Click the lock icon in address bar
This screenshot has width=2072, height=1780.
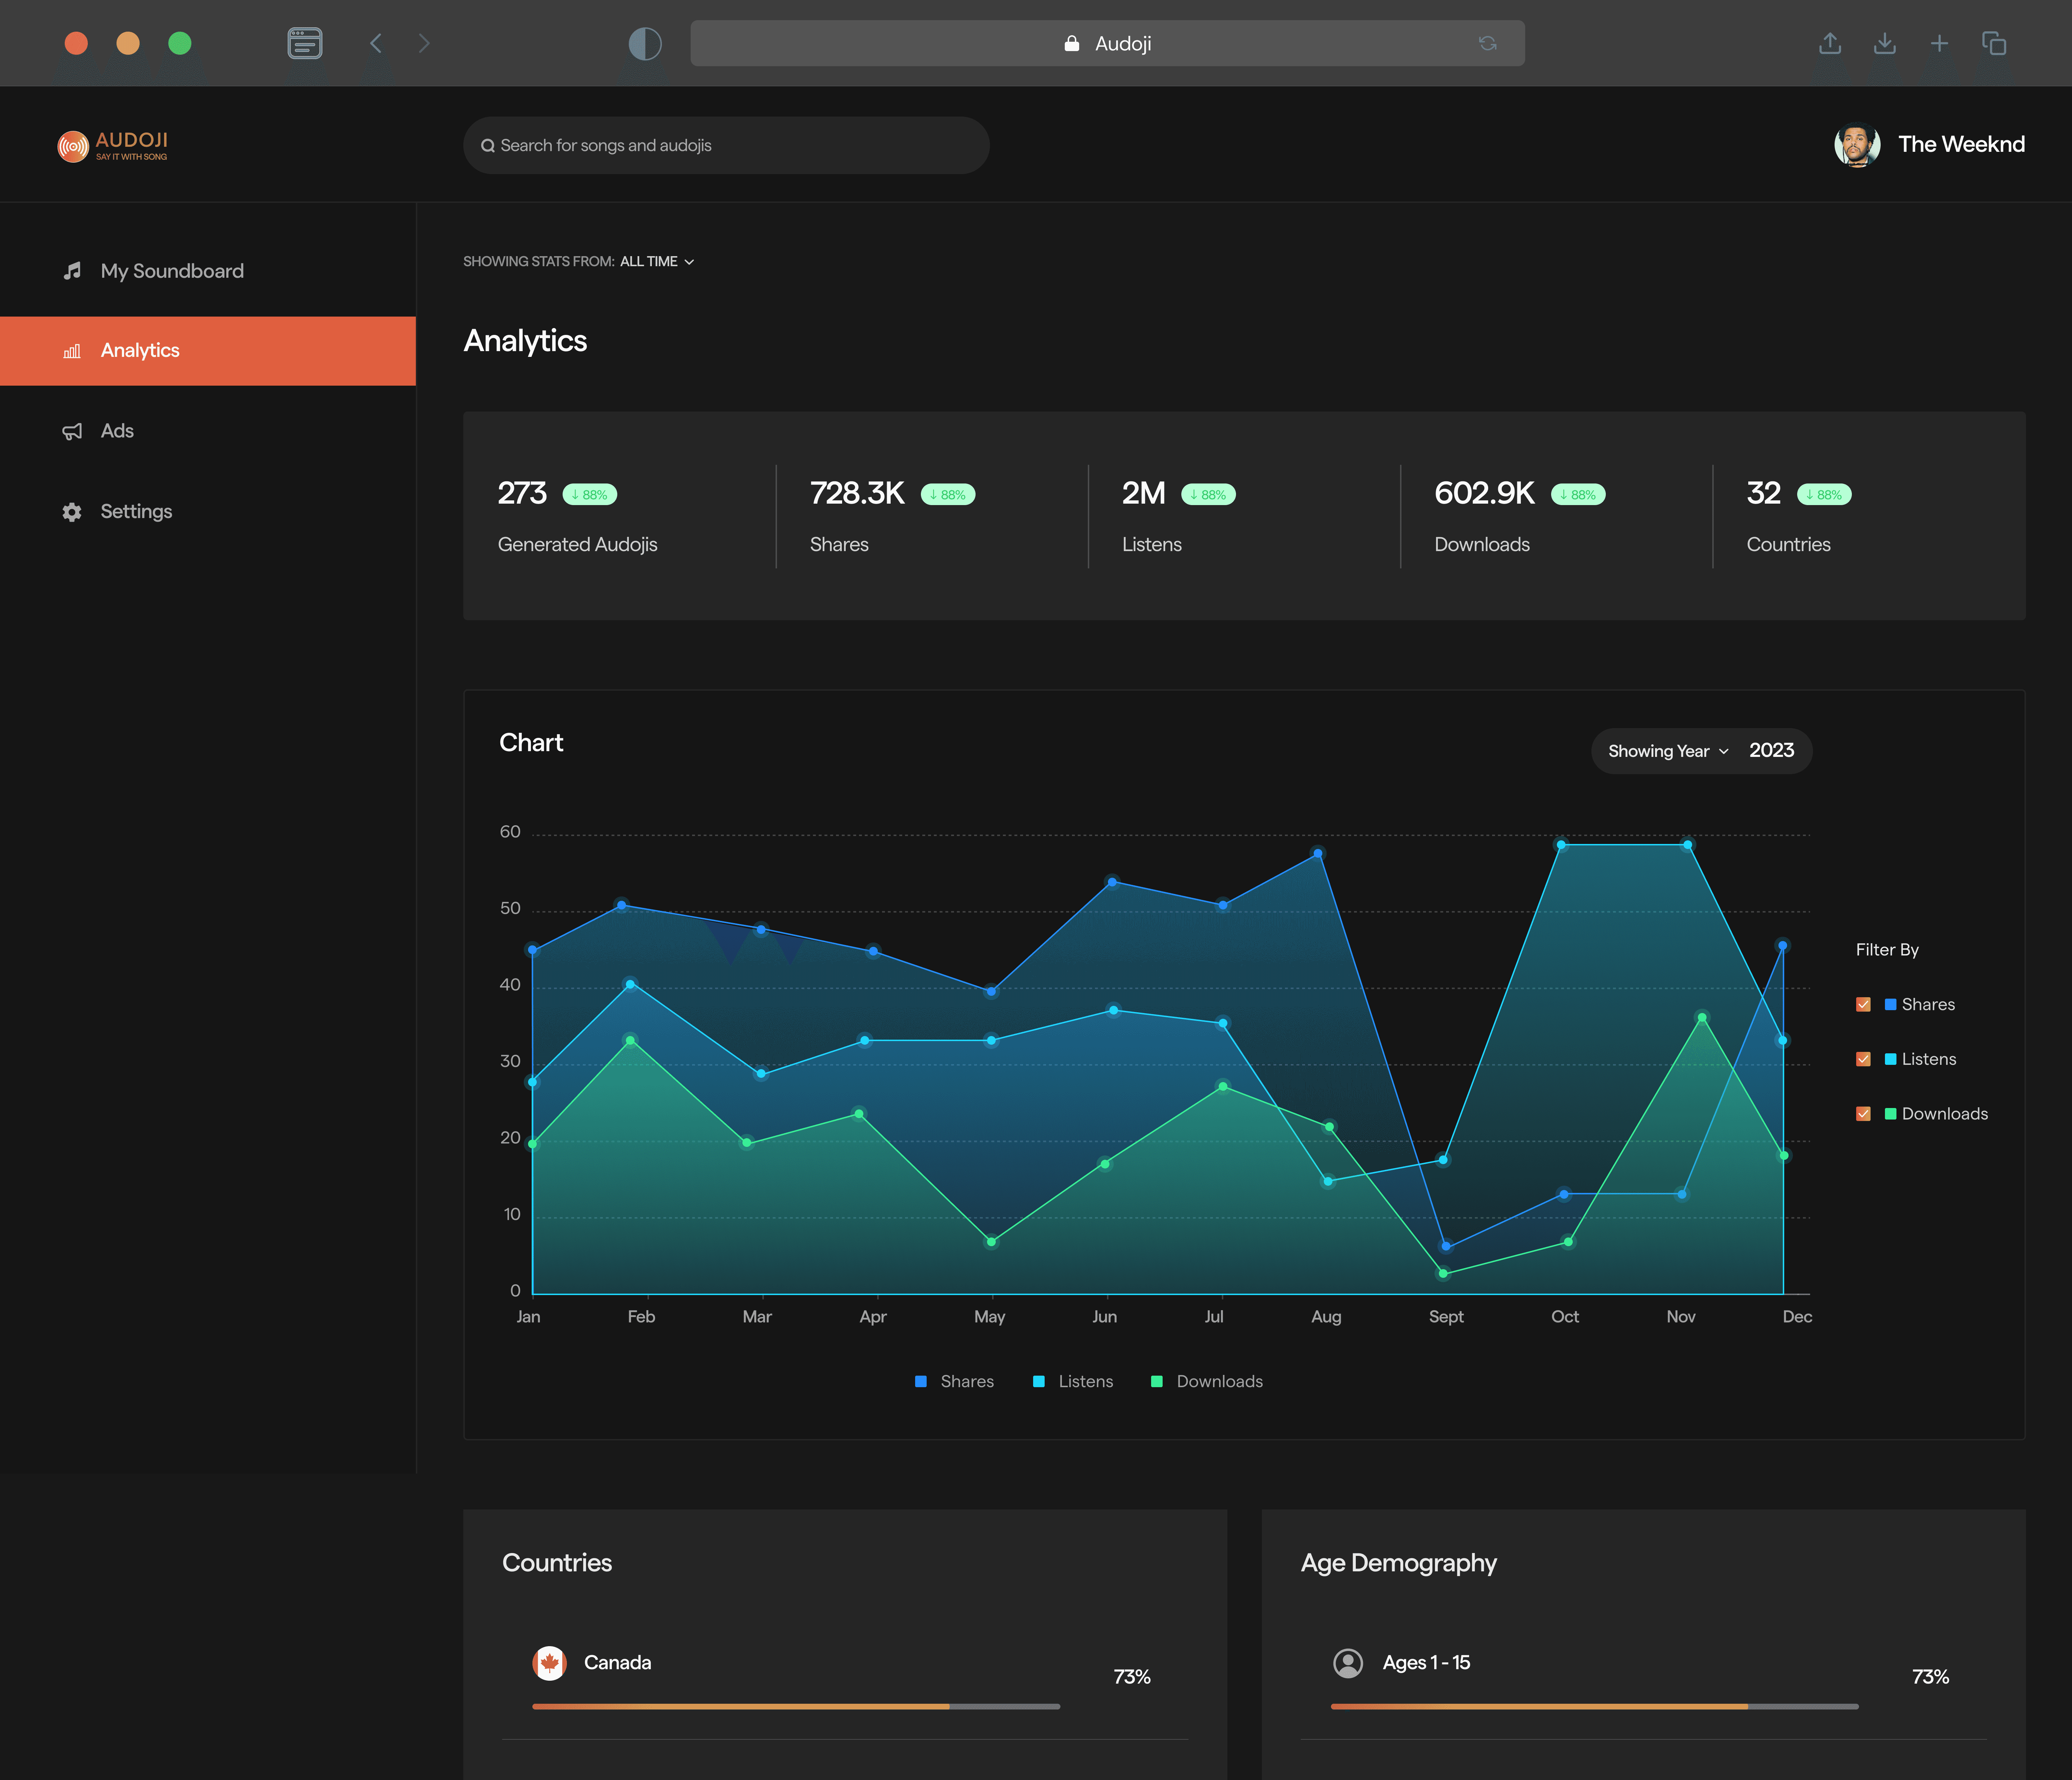[x=1072, y=43]
